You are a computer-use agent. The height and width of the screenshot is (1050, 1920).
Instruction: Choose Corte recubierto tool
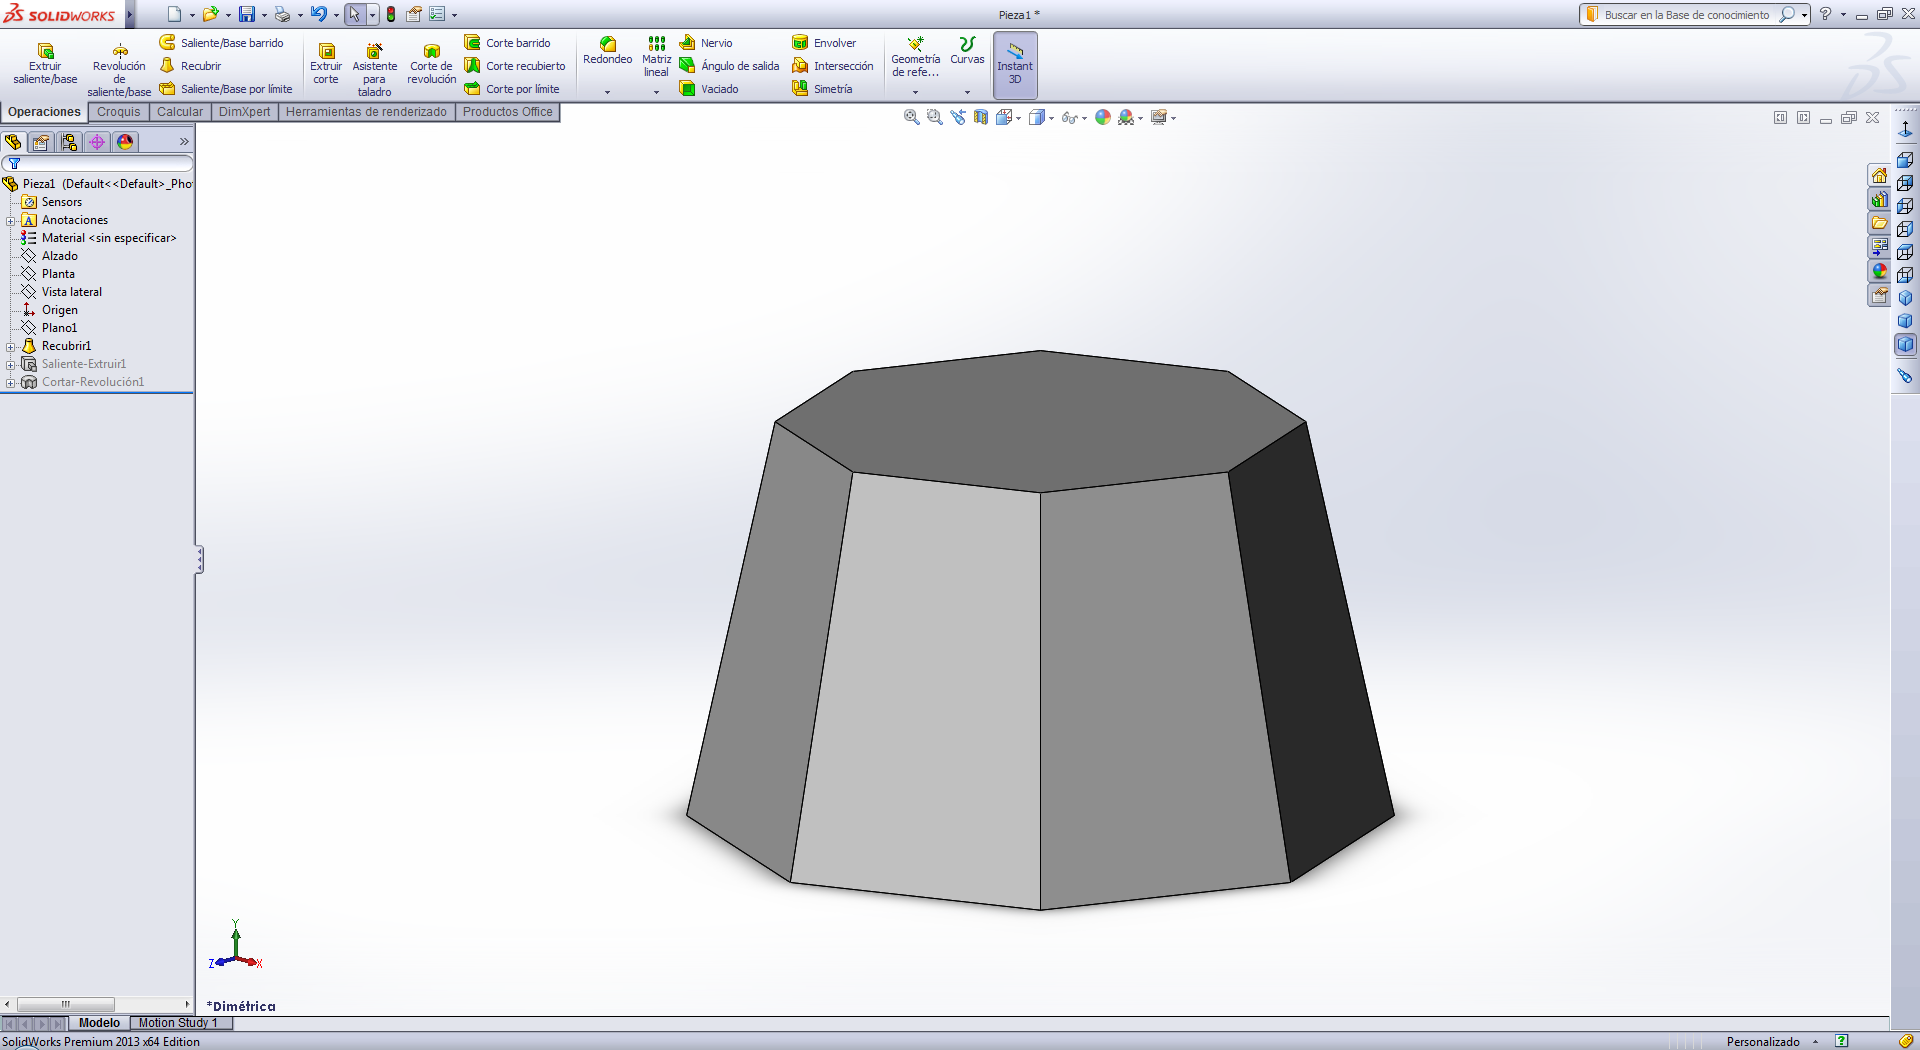[515, 66]
